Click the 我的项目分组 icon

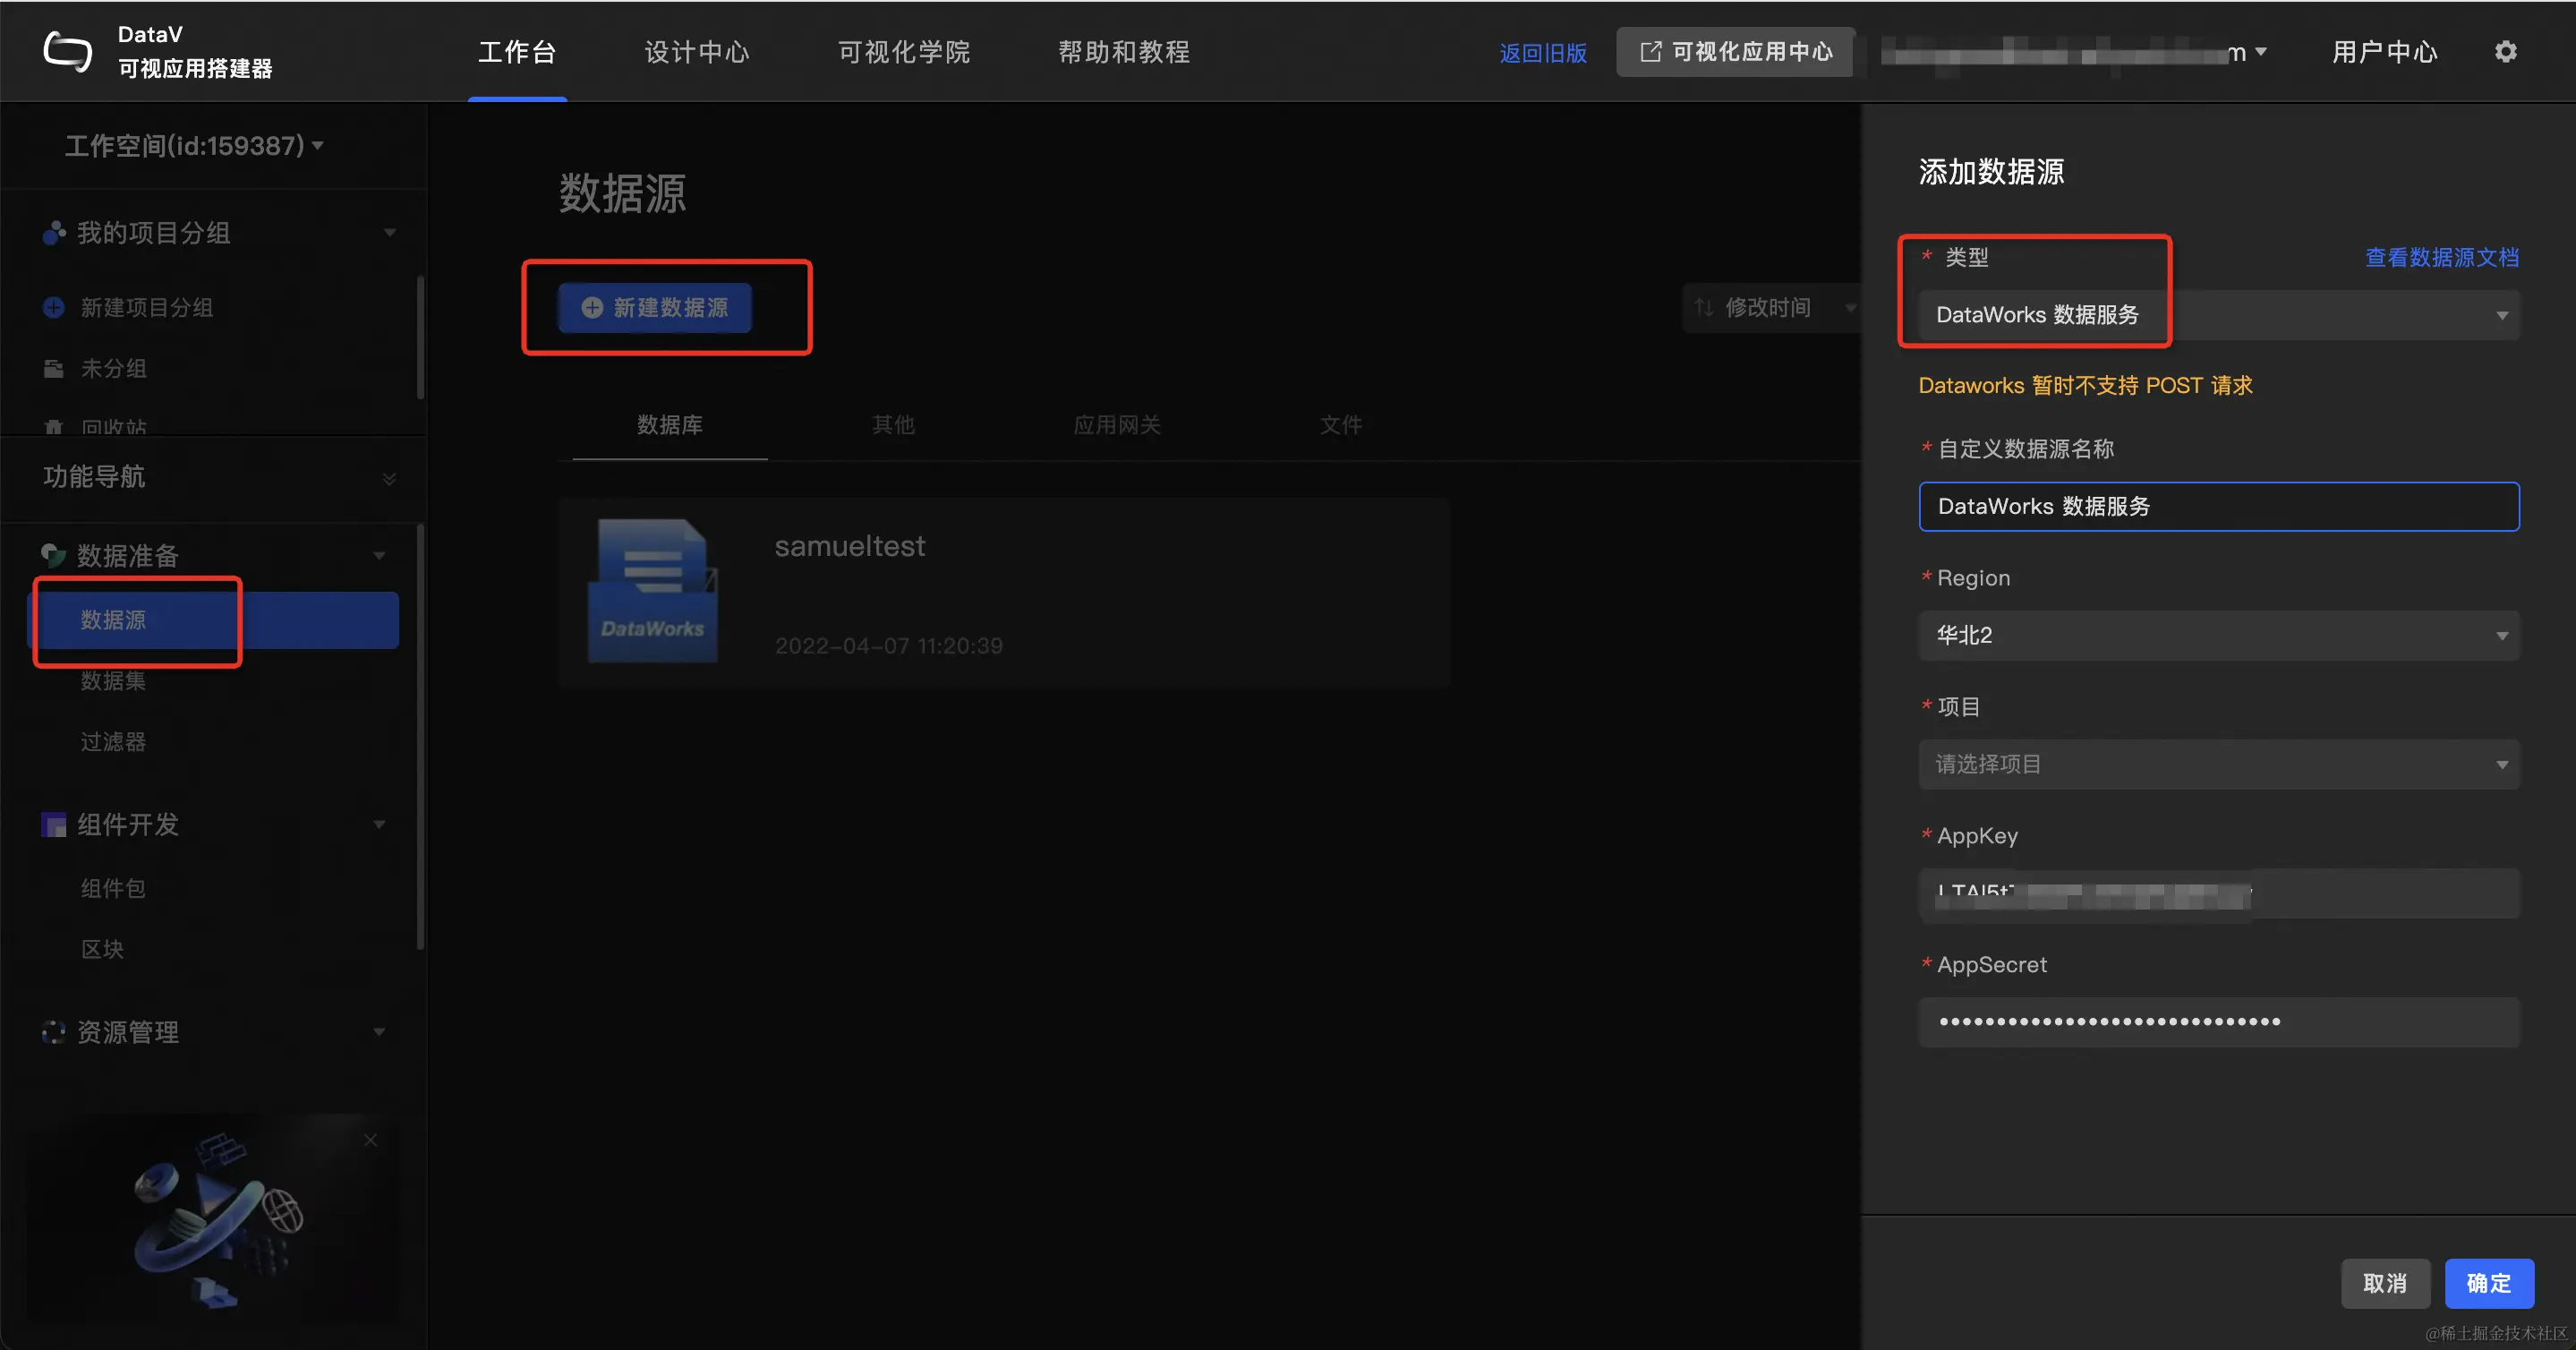pyautogui.click(x=54, y=232)
